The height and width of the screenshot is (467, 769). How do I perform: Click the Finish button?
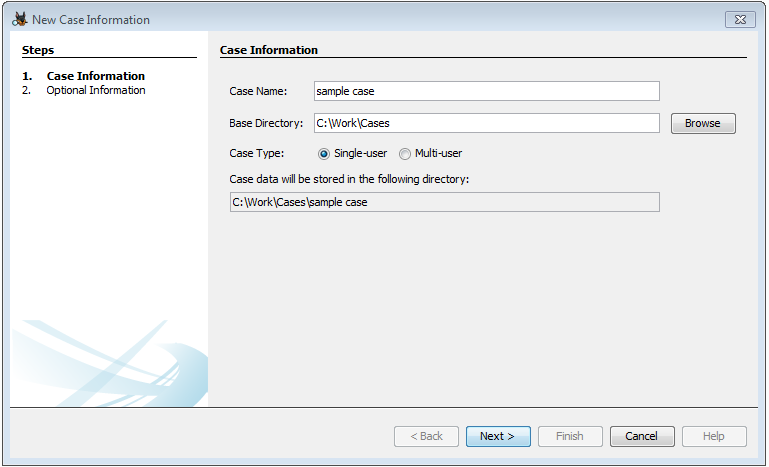click(x=570, y=436)
